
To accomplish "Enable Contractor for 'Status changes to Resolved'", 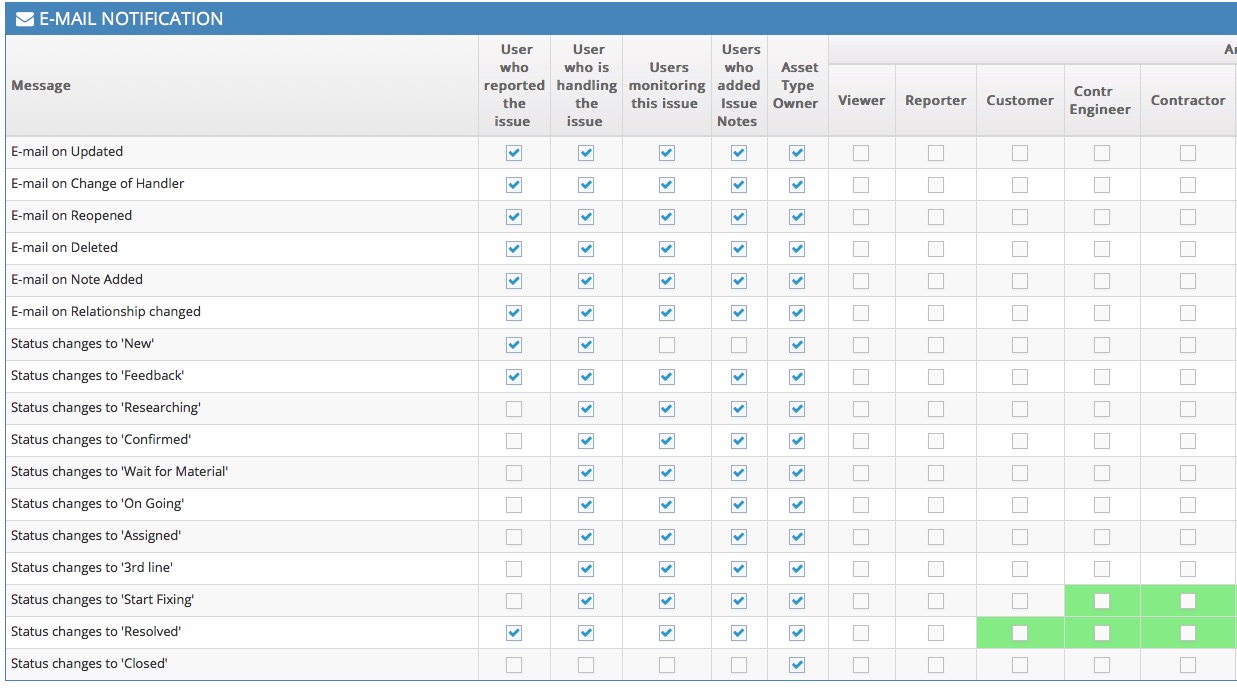I will point(1187,633).
